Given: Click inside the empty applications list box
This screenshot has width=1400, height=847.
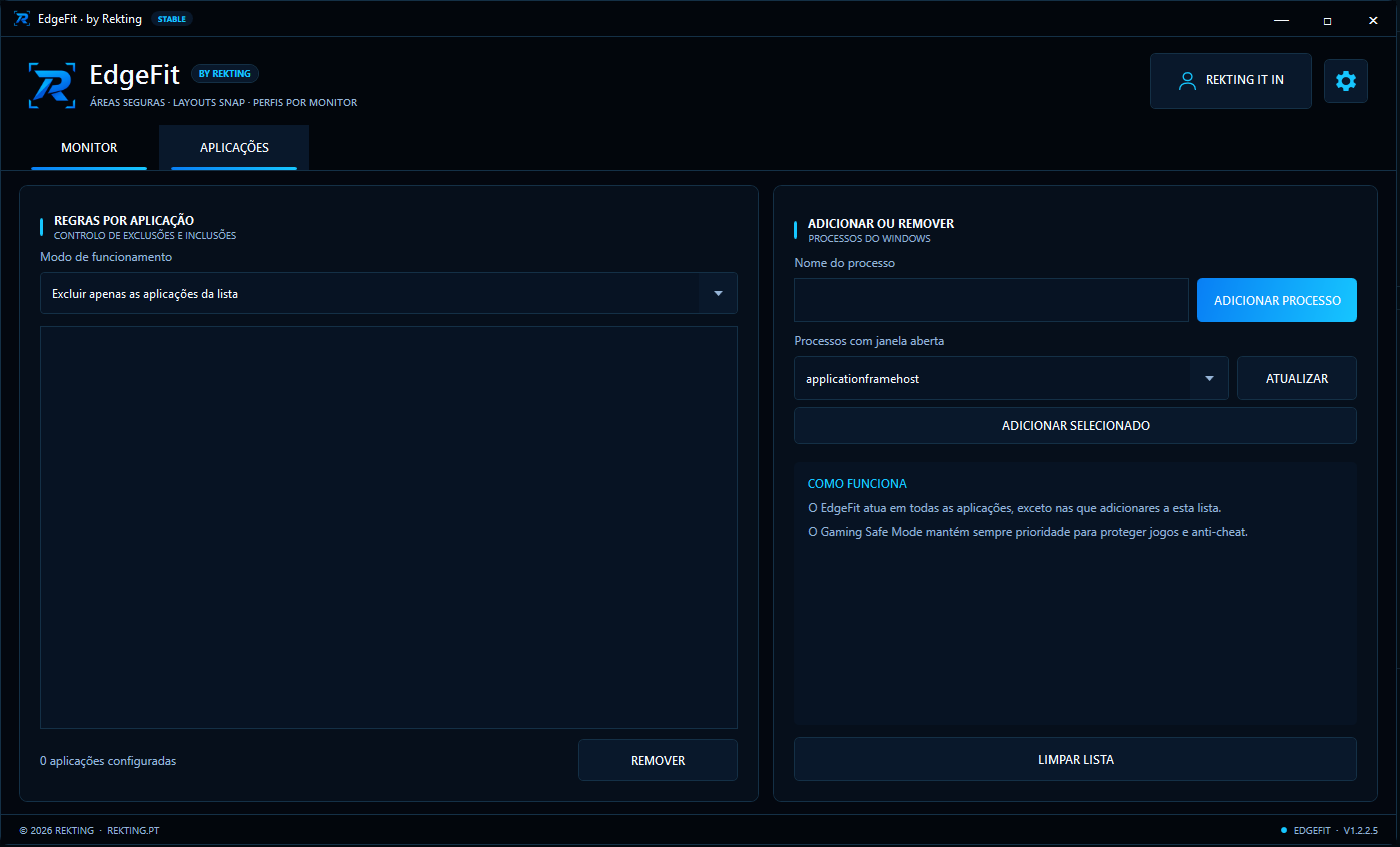Looking at the screenshot, I should point(389,527).
